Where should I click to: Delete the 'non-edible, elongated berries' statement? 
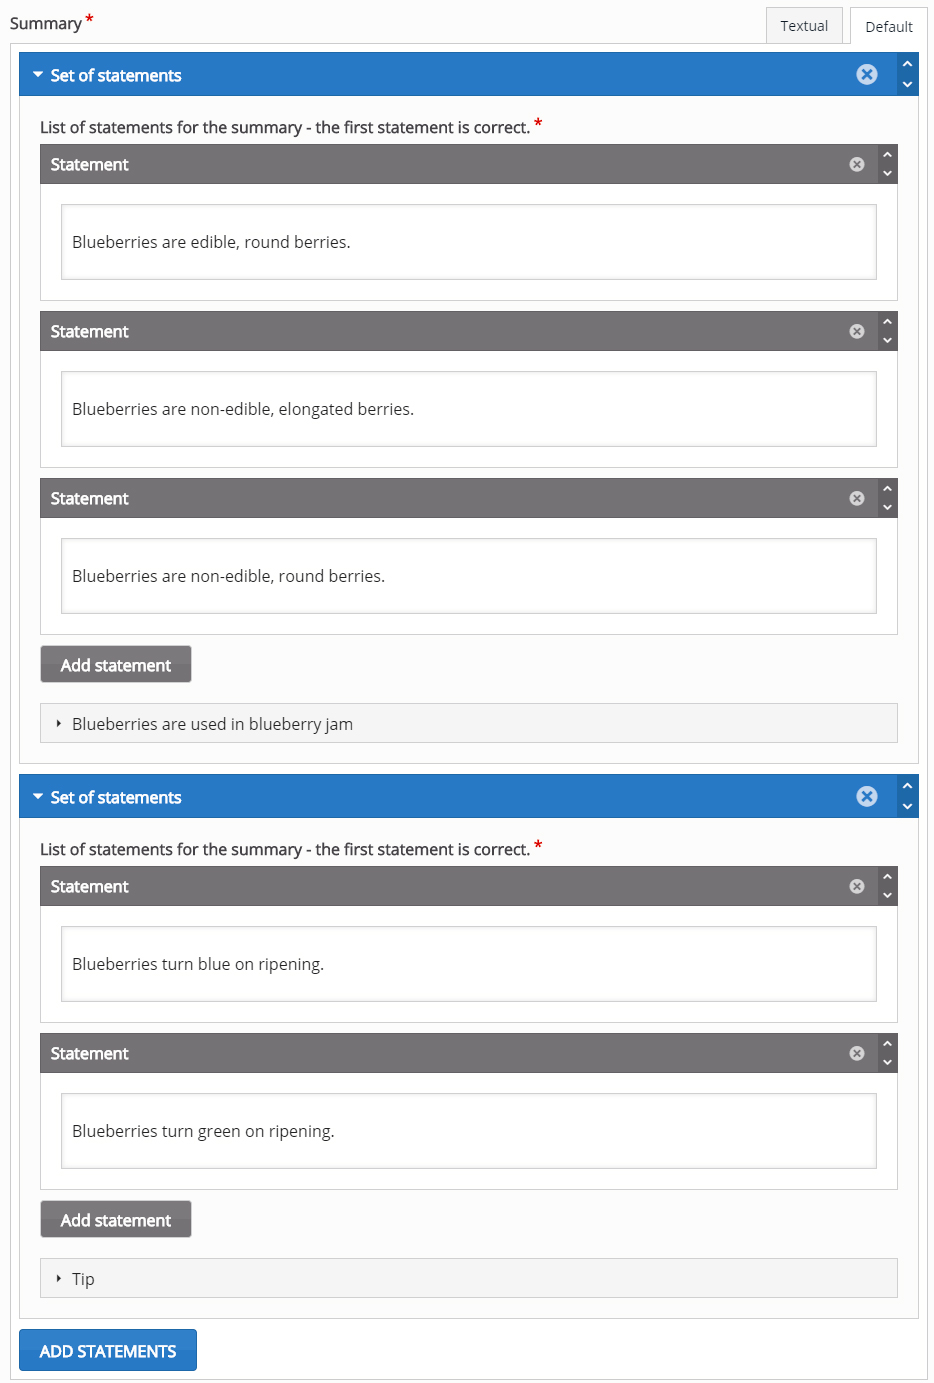click(x=857, y=331)
